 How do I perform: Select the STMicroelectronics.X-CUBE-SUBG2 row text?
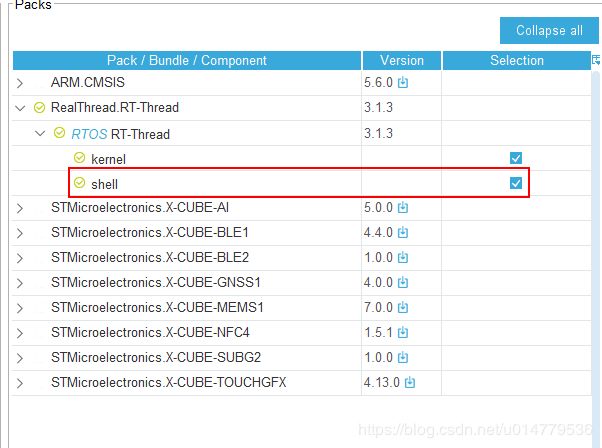(x=156, y=357)
